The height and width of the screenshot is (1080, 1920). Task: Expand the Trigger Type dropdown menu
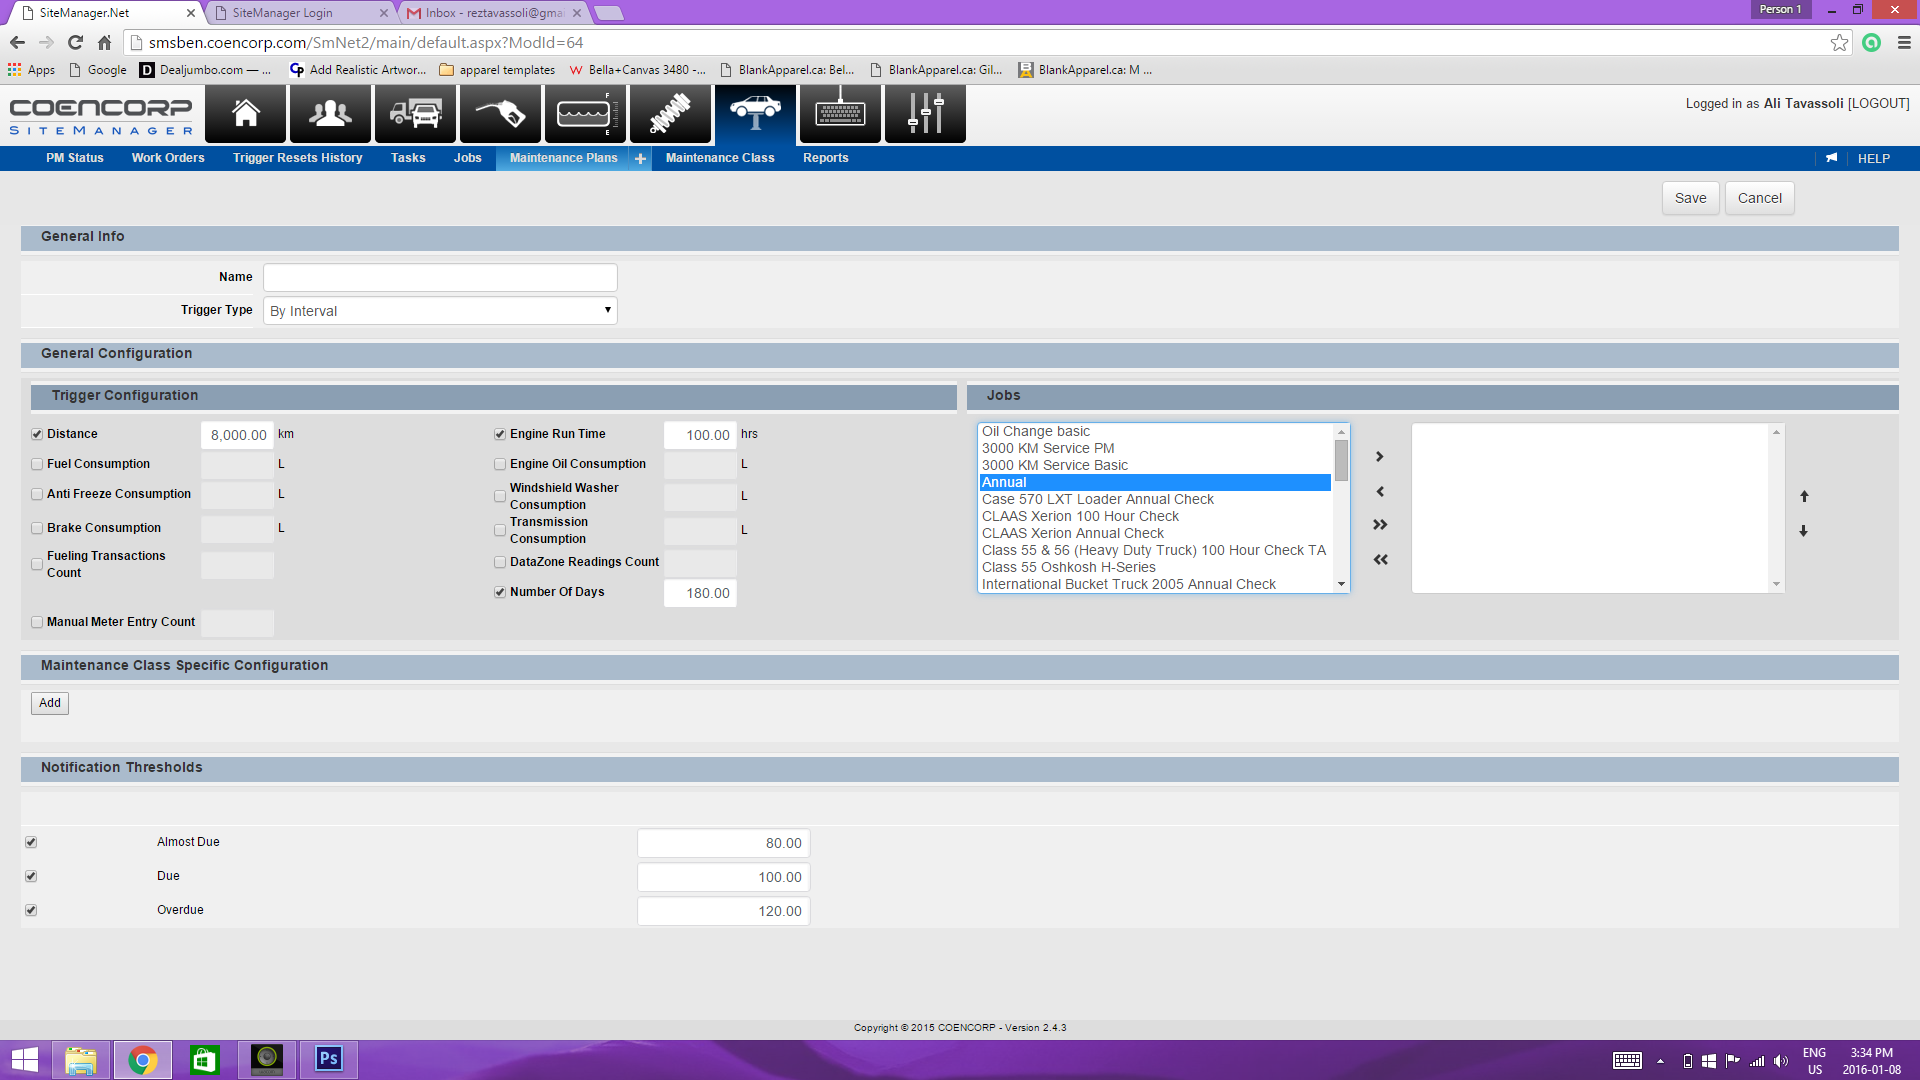pyautogui.click(x=605, y=310)
